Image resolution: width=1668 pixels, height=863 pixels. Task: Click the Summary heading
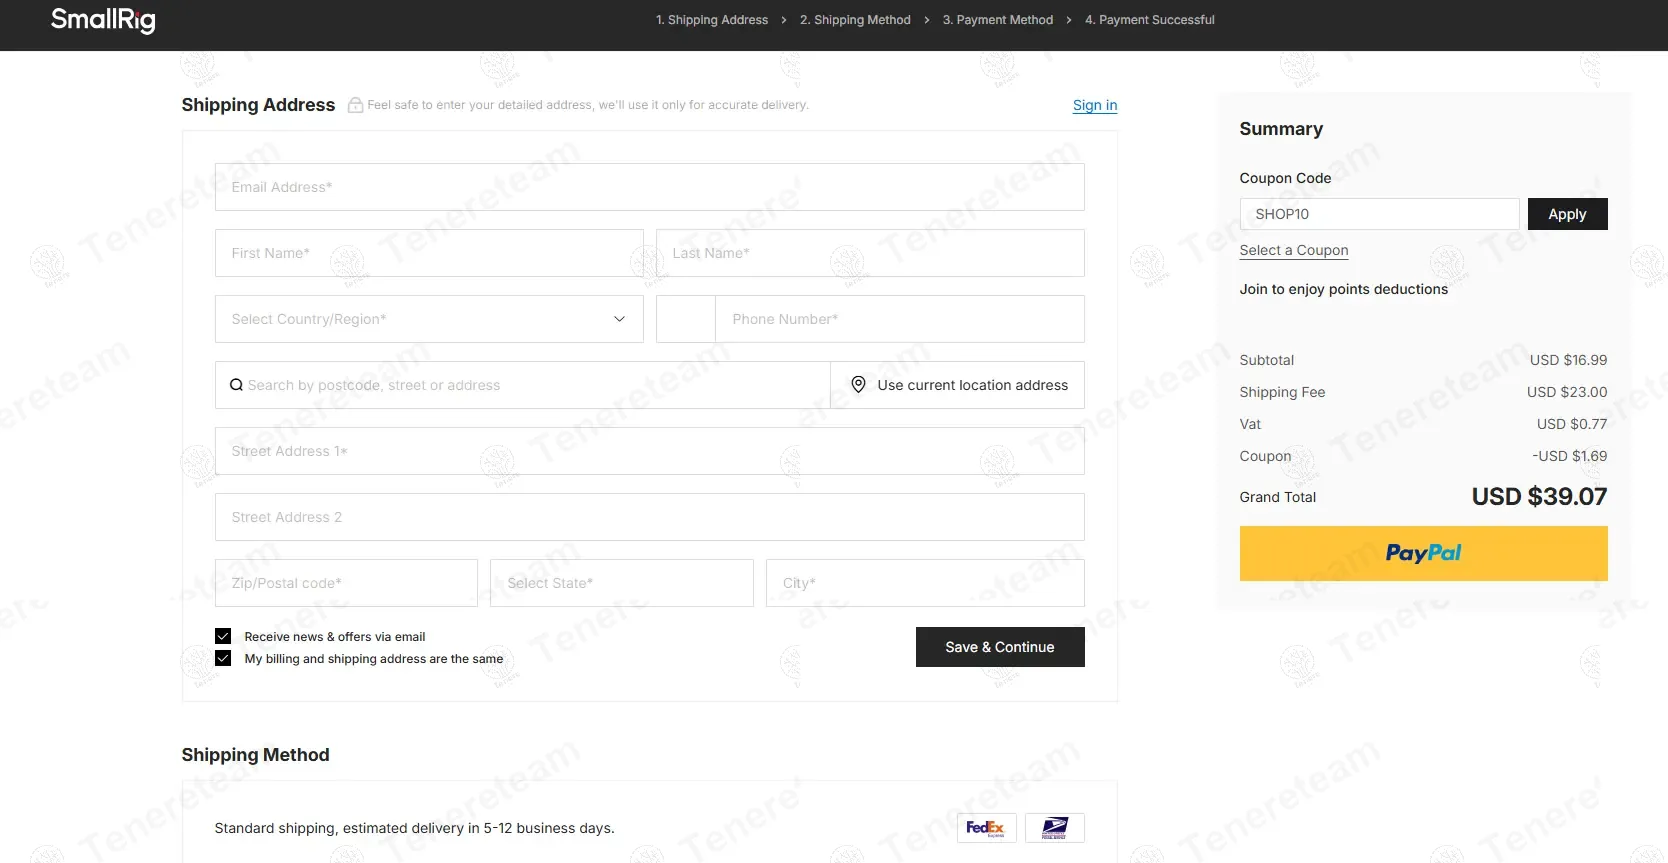[1281, 129]
